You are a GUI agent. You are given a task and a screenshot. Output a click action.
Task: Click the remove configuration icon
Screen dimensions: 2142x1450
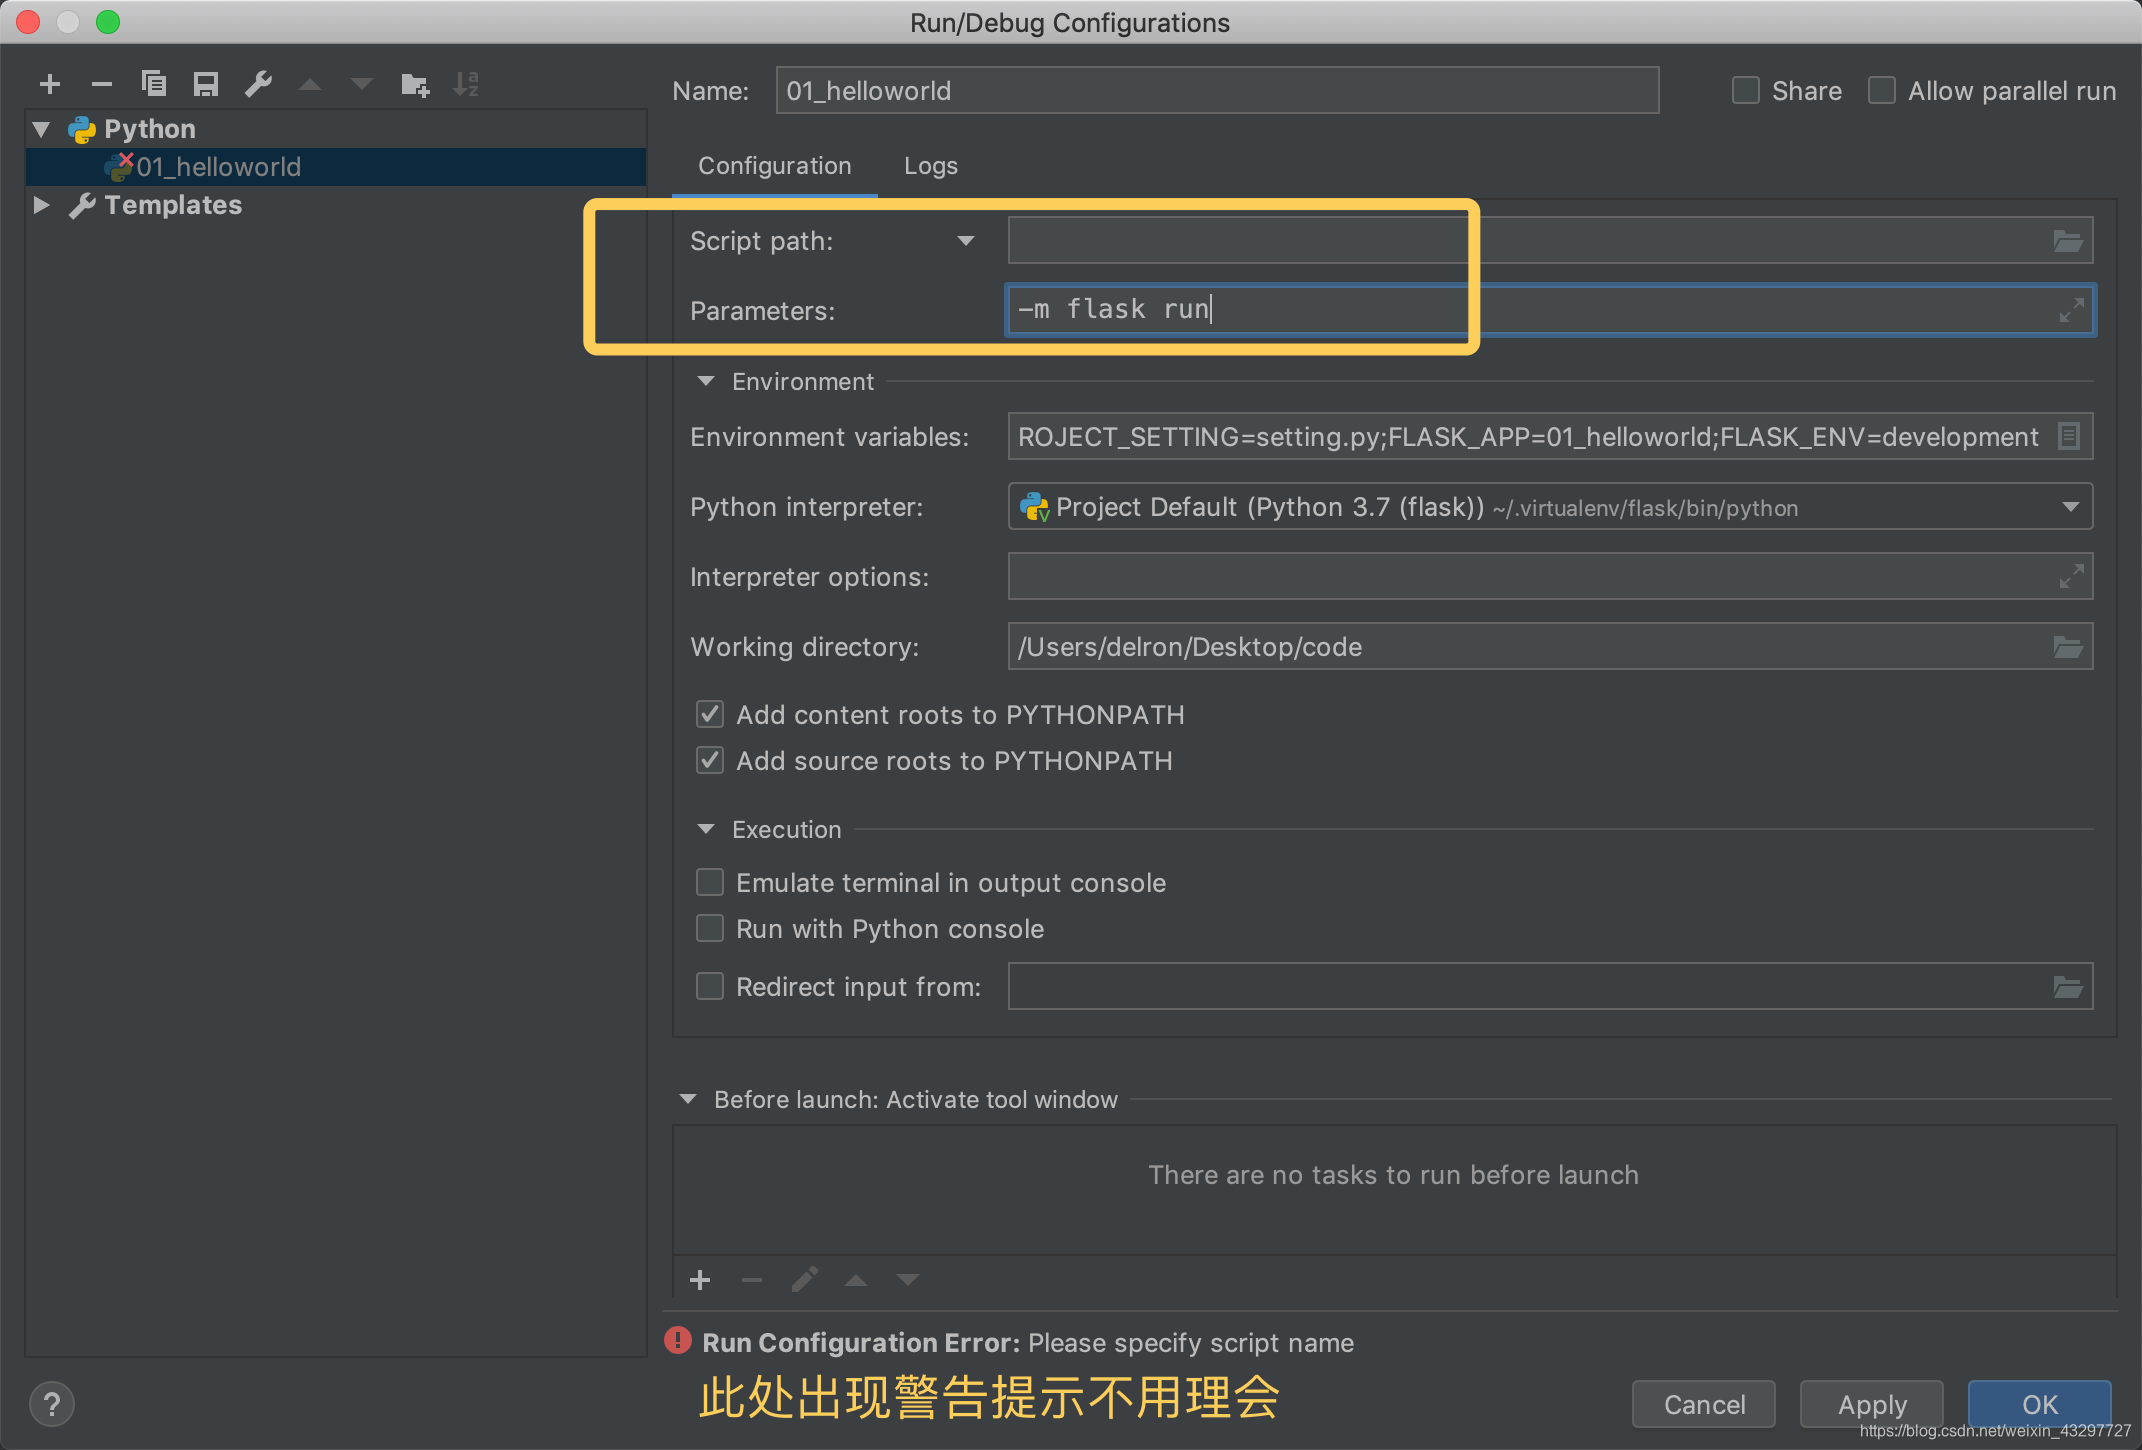[100, 83]
